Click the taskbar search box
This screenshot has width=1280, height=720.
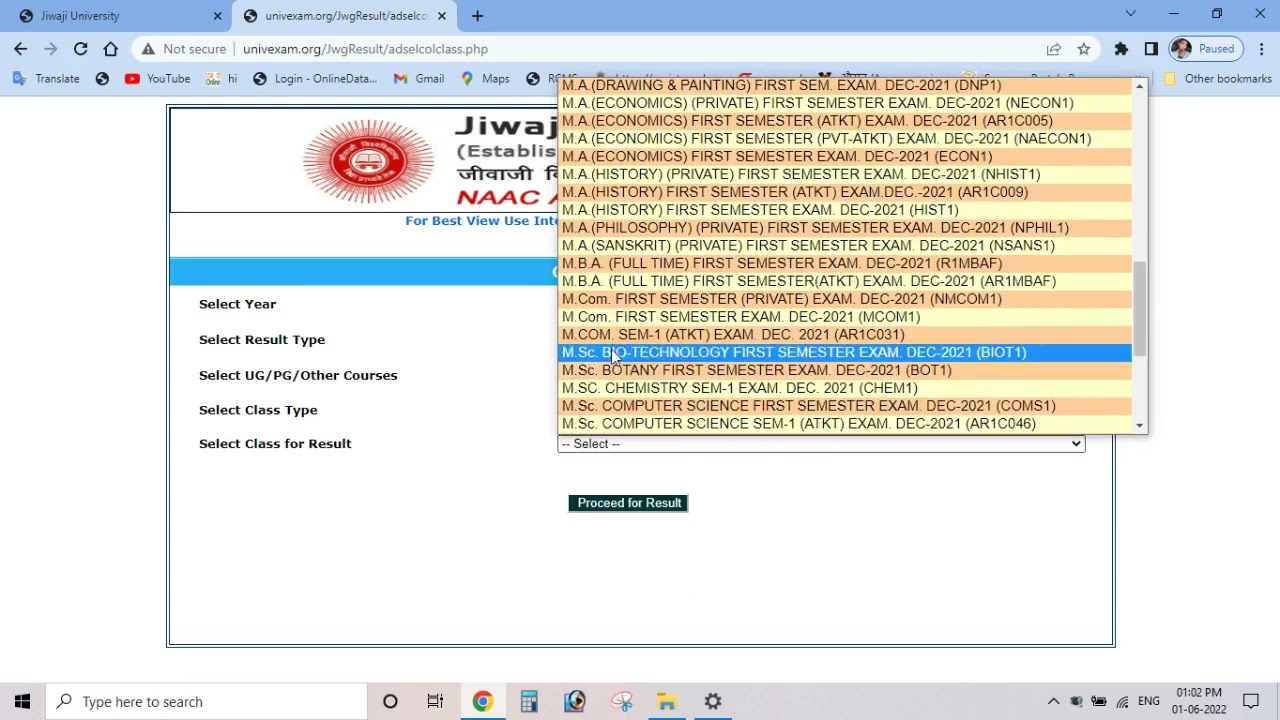[208, 701]
